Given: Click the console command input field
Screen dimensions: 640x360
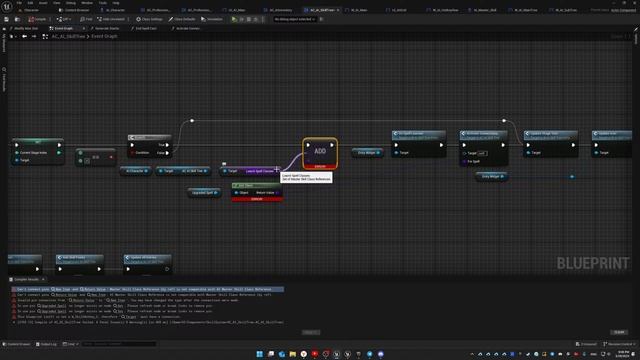Looking at the screenshot, I should (x=118, y=344).
